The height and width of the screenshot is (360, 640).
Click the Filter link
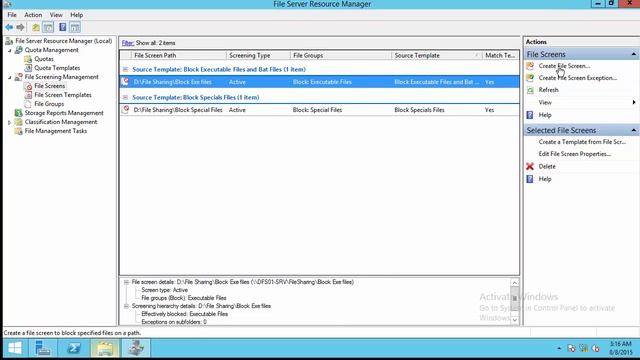tap(128, 43)
